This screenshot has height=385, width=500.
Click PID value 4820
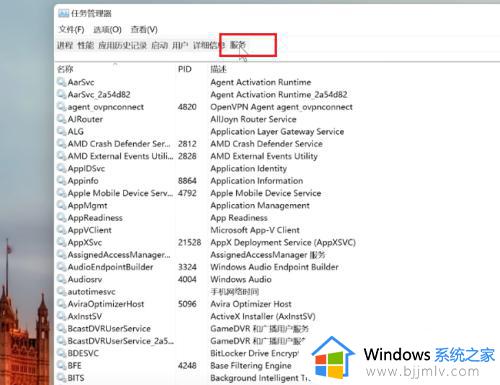click(187, 107)
